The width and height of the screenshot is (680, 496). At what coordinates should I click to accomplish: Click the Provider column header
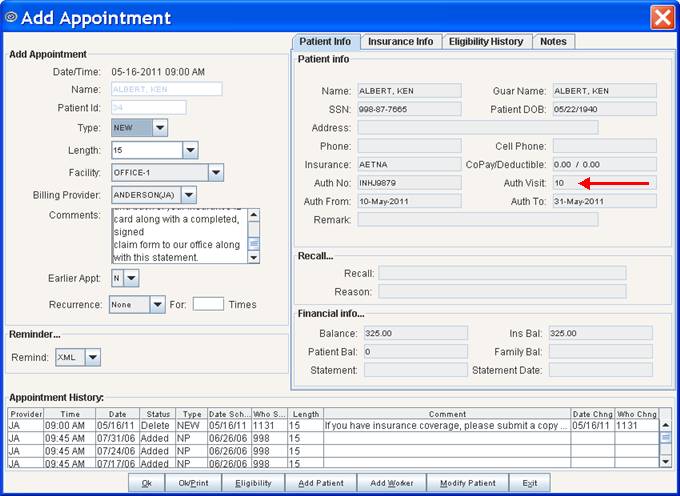(26, 414)
